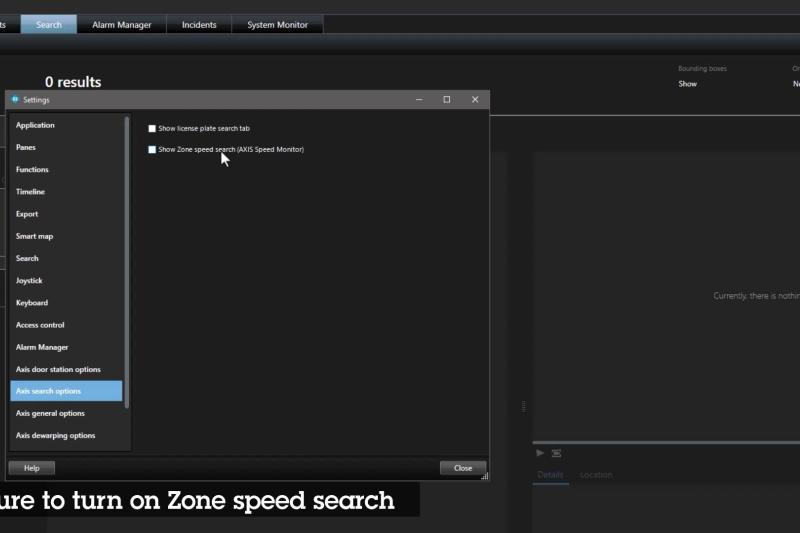Image resolution: width=800 pixels, height=533 pixels.
Task: Maximize the Settings dialog
Action: click(447, 100)
